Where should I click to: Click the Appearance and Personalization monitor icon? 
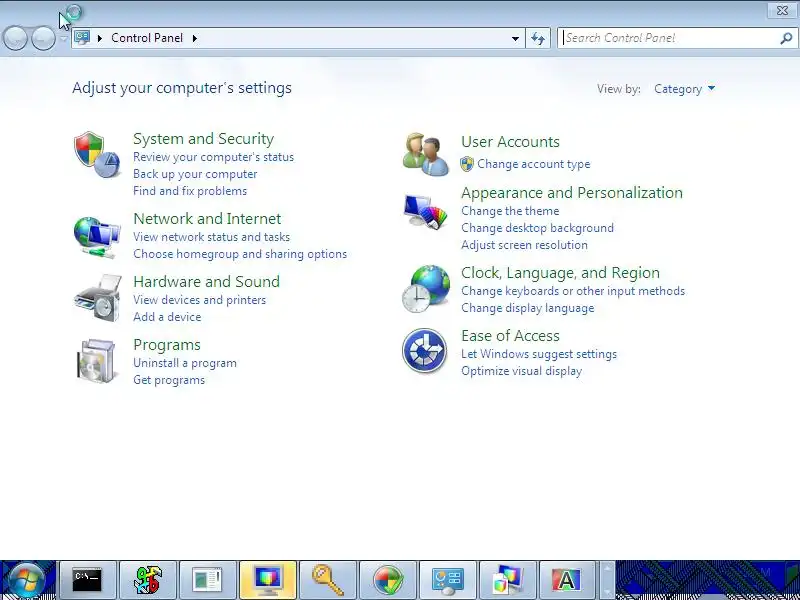425,210
